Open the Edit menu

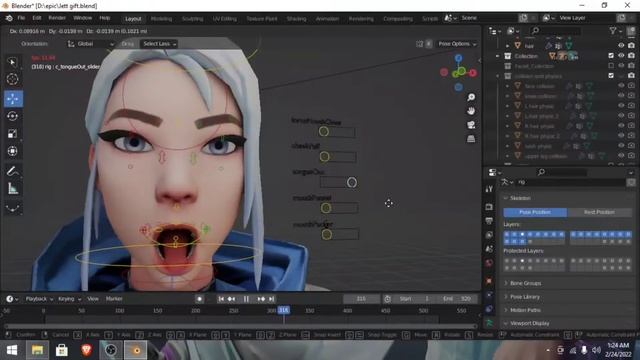(37, 18)
